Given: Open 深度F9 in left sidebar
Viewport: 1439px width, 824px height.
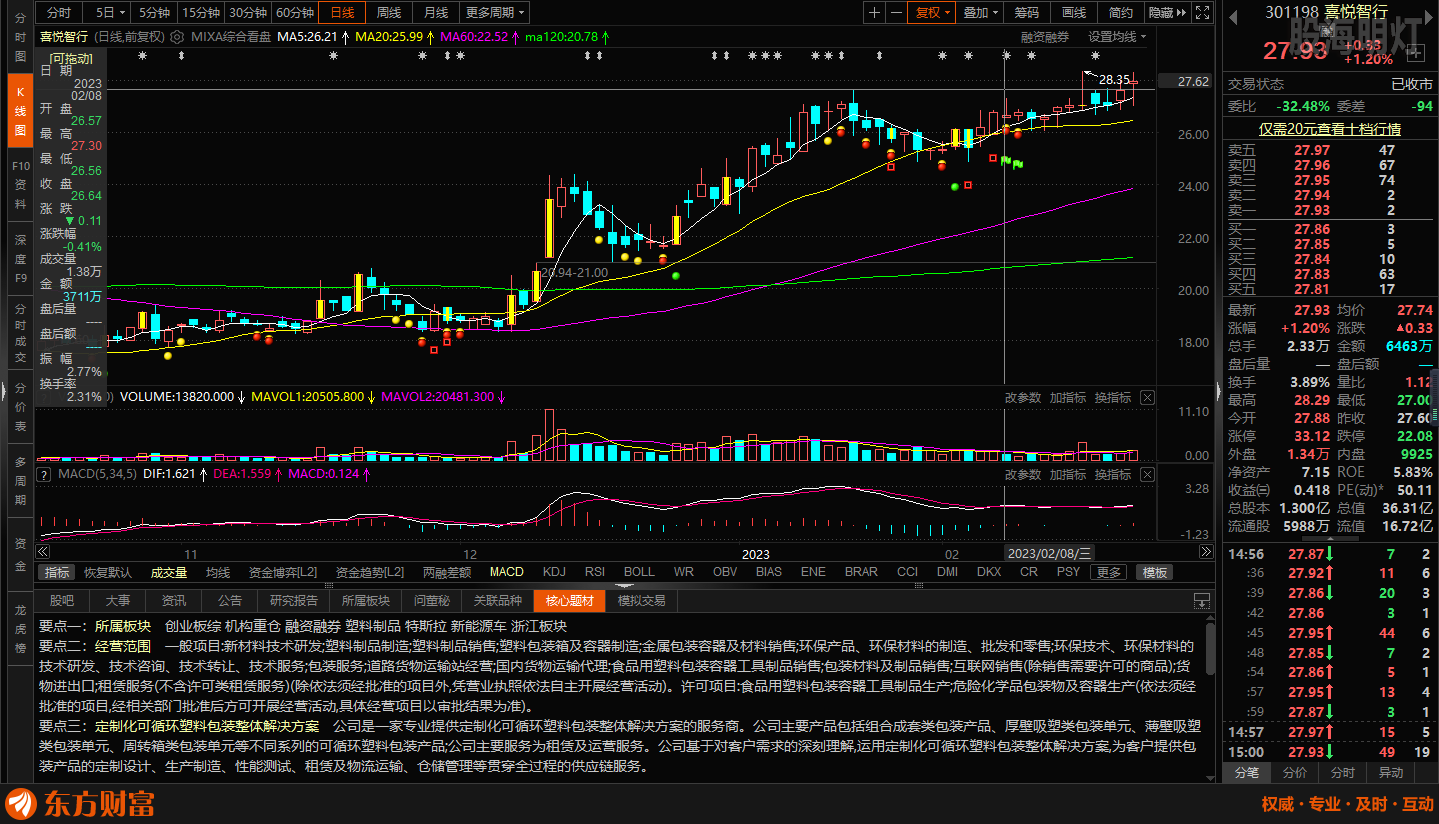Looking at the screenshot, I should pyautogui.click(x=20, y=258).
